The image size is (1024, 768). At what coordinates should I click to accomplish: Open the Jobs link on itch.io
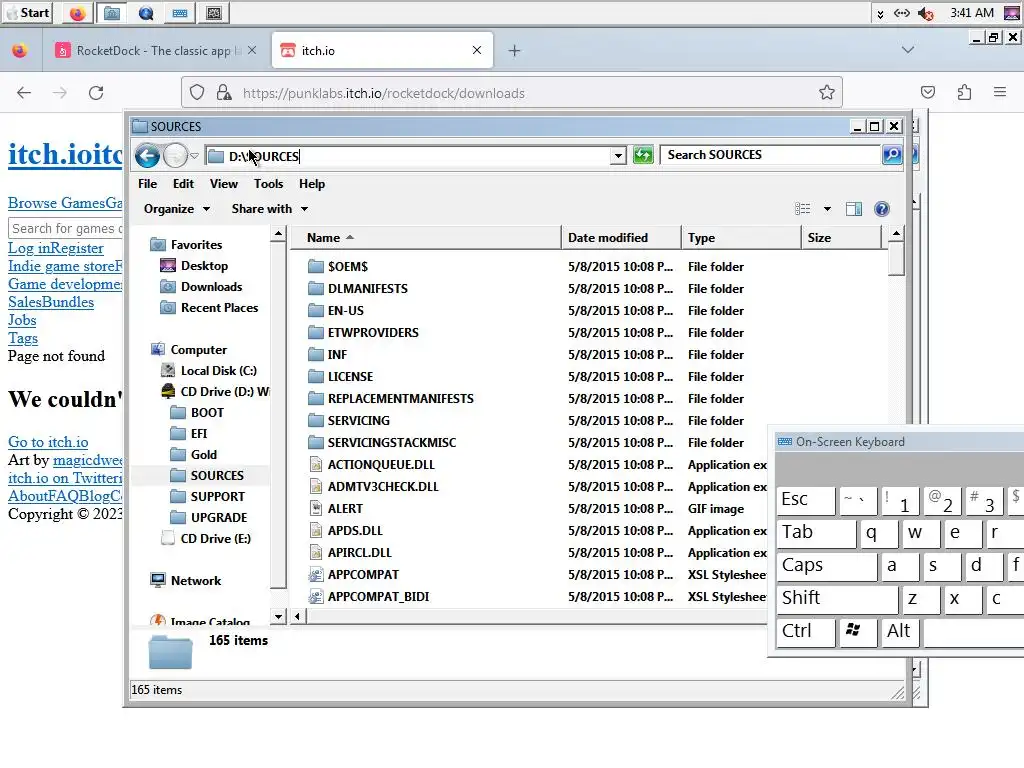(x=22, y=320)
